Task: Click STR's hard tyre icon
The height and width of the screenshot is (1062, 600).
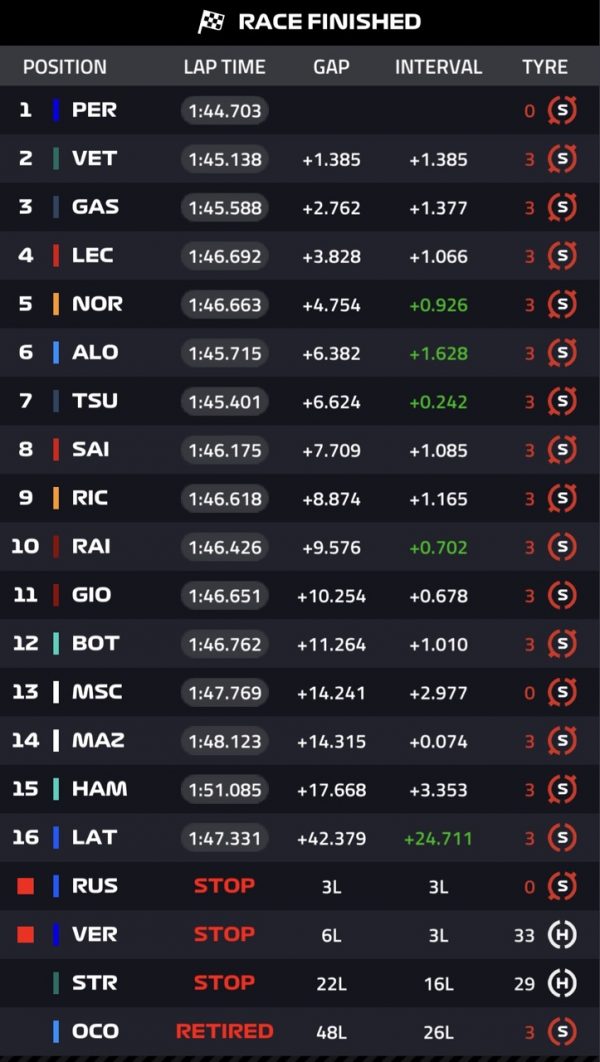Action: point(562,983)
